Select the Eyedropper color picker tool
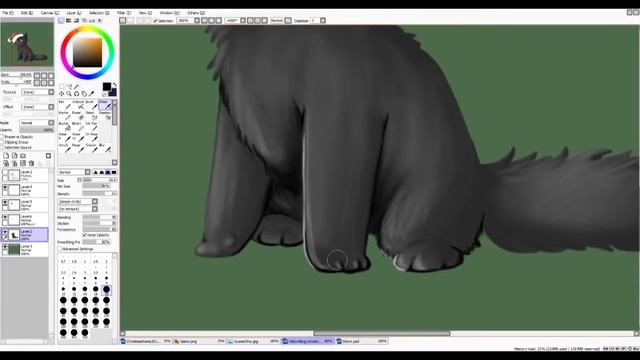This screenshot has width=640, height=360. point(91,93)
